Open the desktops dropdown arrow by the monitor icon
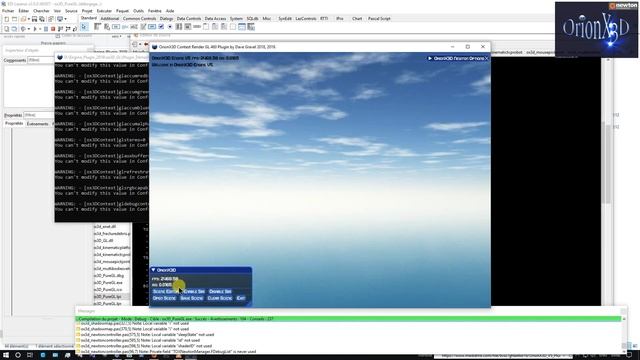This screenshot has width=640, height=360. click(65, 19)
